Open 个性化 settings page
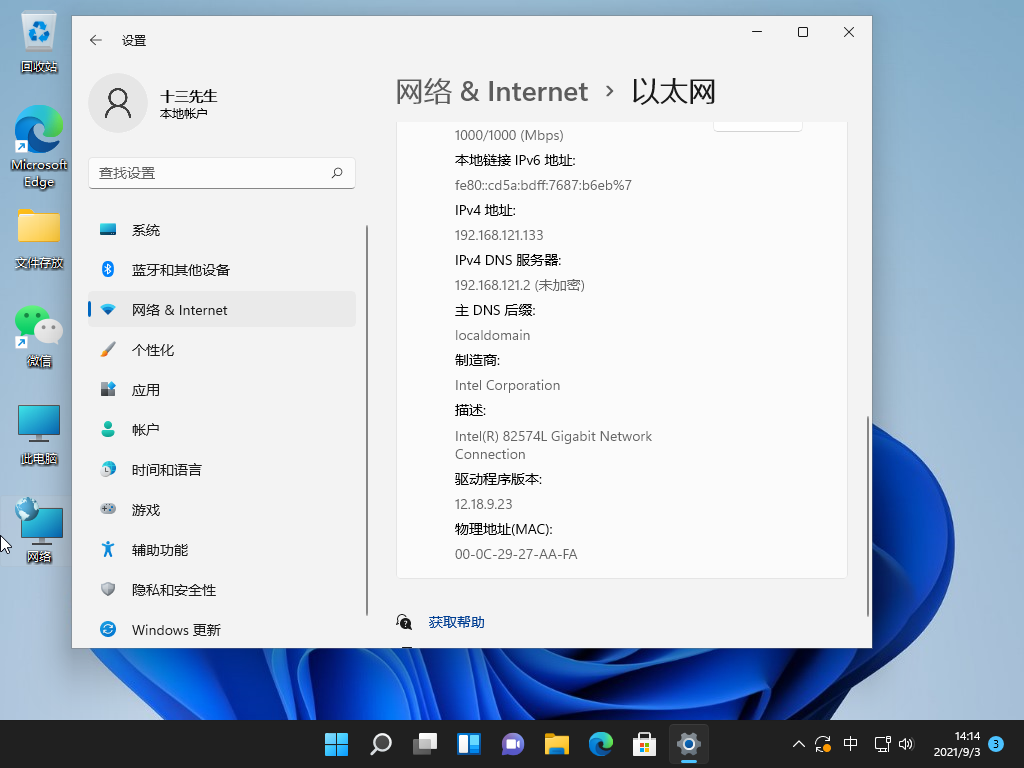The image size is (1024, 768). point(151,349)
